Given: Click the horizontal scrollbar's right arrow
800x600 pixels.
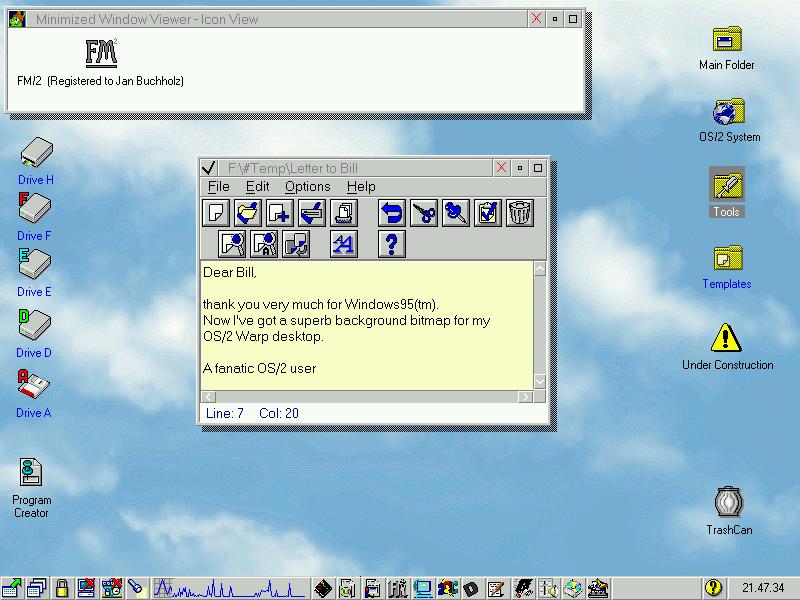Looking at the screenshot, I should [525, 397].
